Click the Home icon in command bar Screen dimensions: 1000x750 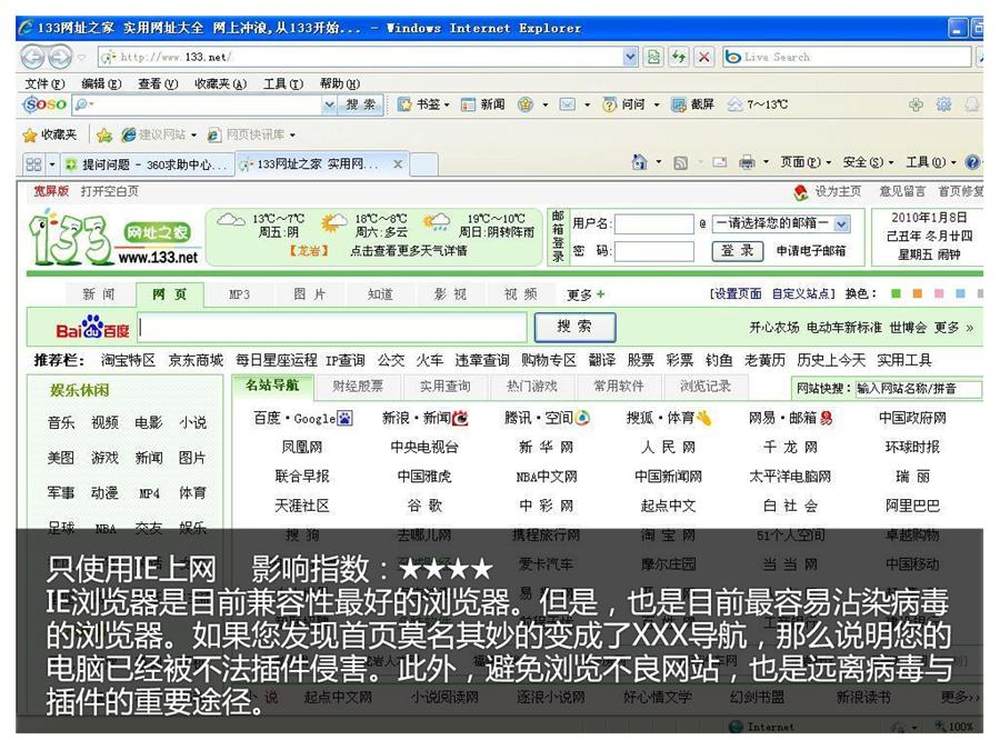click(x=639, y=163)
